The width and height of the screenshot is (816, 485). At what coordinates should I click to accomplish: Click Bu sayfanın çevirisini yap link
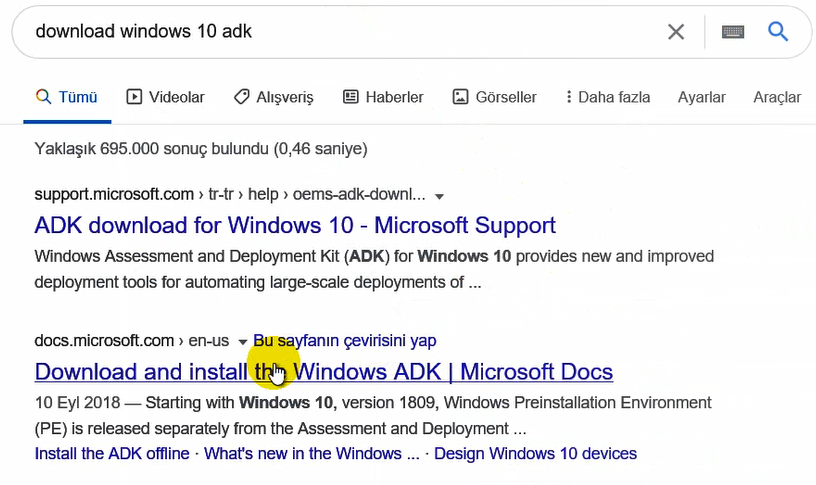coord(345,341)
